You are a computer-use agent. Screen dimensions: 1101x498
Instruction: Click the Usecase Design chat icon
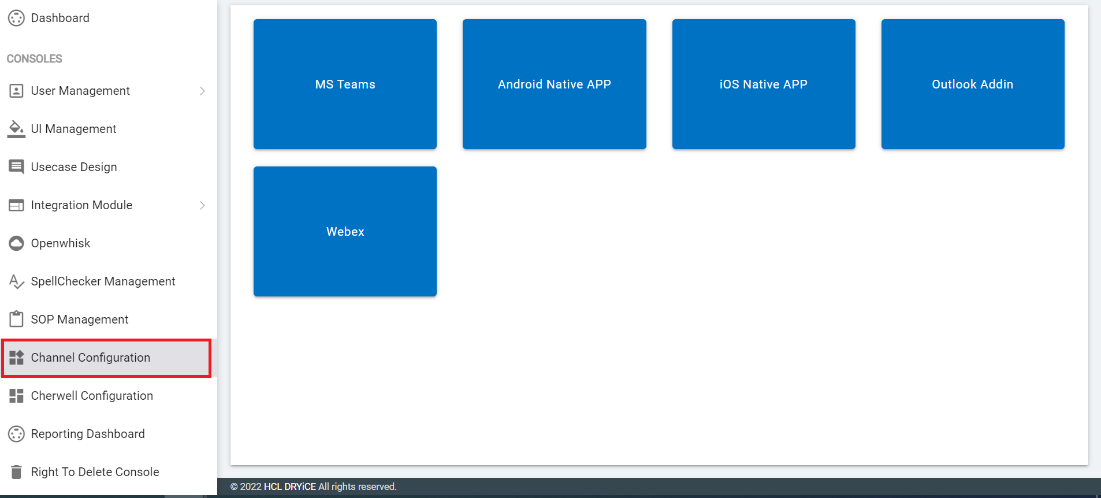click(16, 167)
